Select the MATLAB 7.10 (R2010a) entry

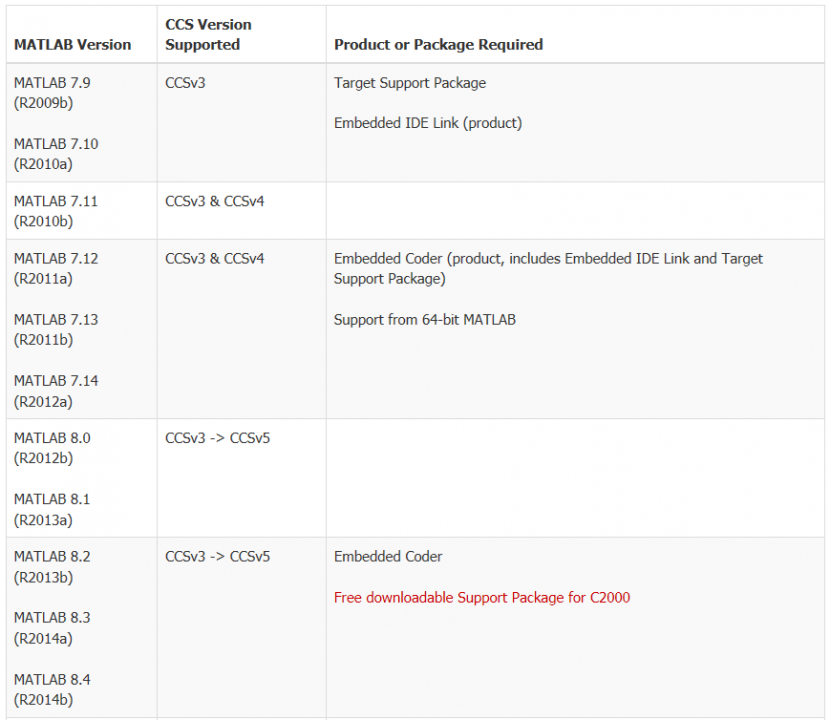[x=56, y=154]
